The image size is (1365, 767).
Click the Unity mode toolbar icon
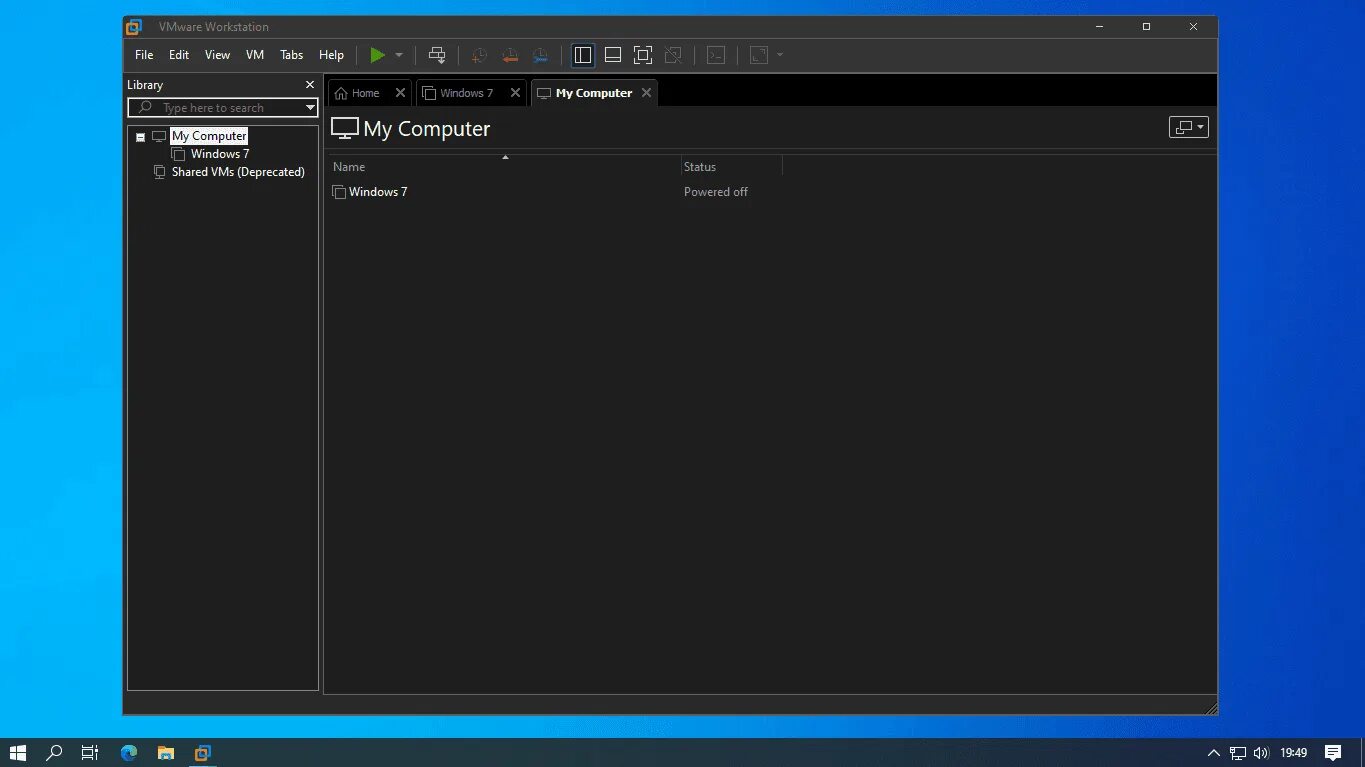[673, 55]
